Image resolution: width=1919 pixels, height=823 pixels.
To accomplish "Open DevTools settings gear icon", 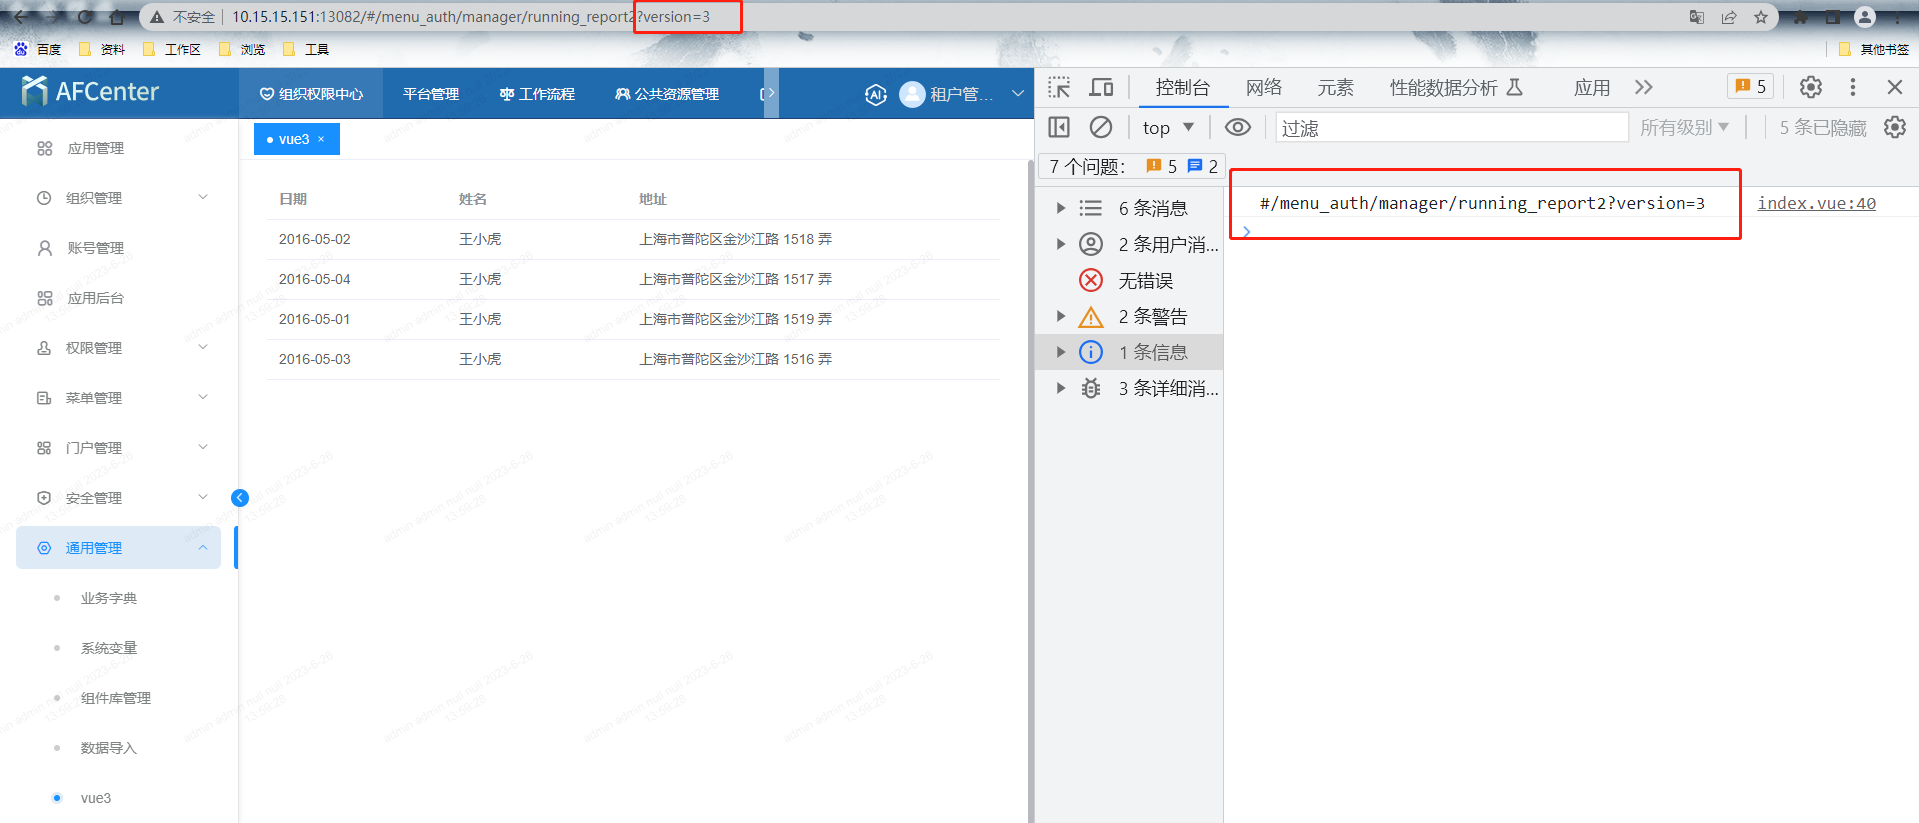I will coord(1810,87).
